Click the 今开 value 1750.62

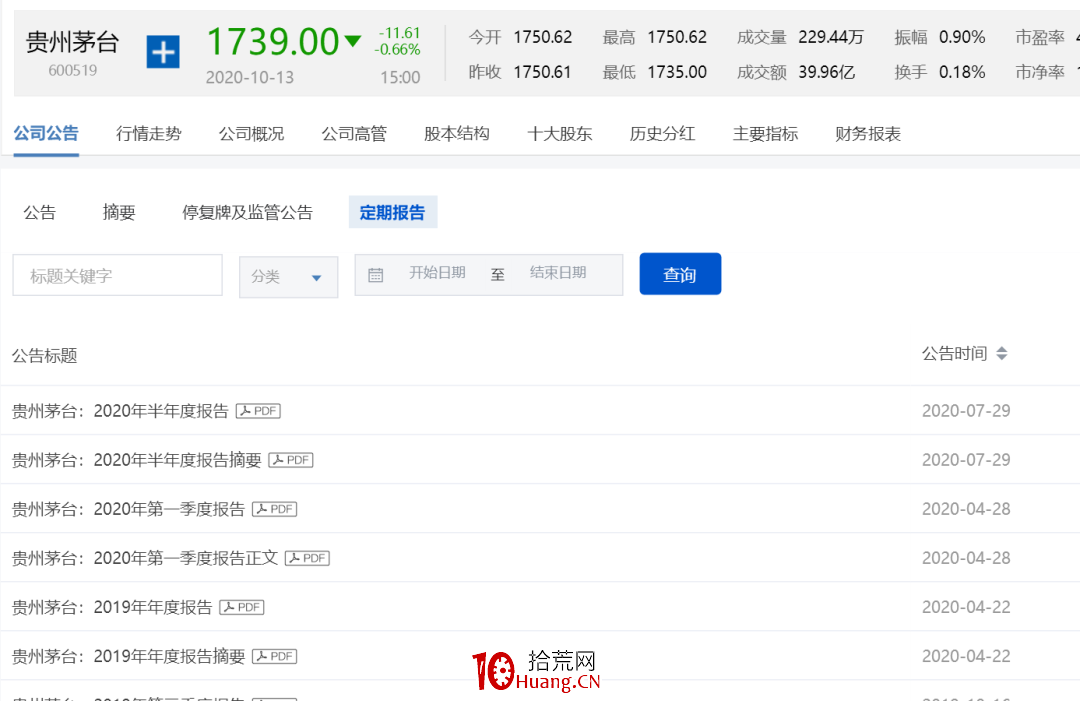click(543, 37)
